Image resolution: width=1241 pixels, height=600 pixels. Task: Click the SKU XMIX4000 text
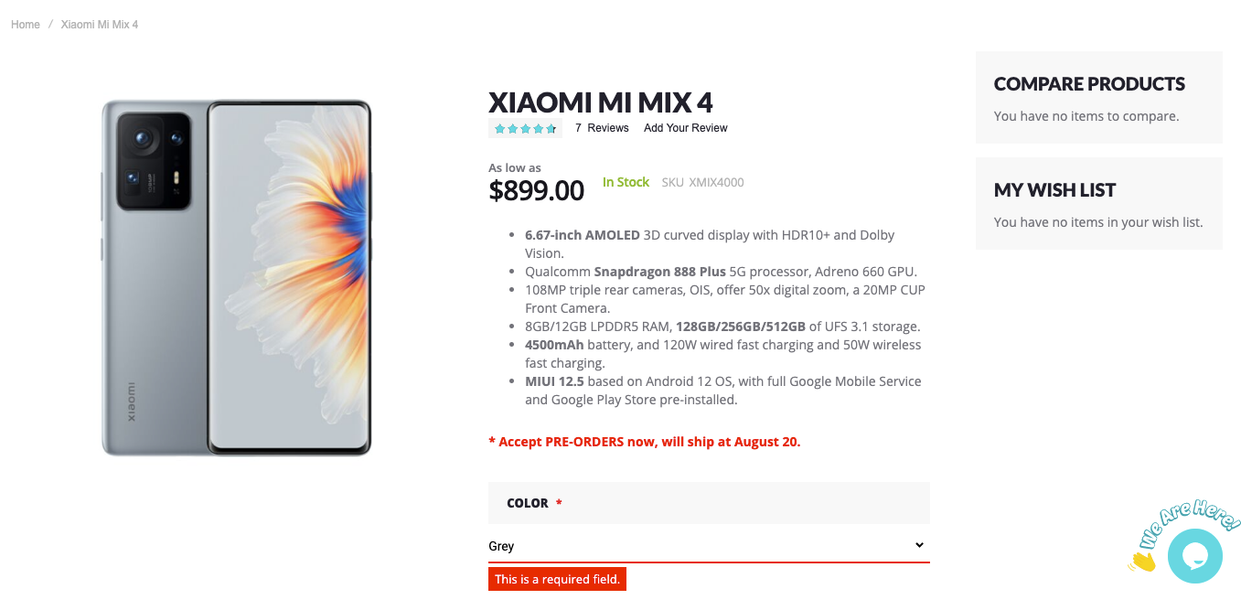[702, 182]
